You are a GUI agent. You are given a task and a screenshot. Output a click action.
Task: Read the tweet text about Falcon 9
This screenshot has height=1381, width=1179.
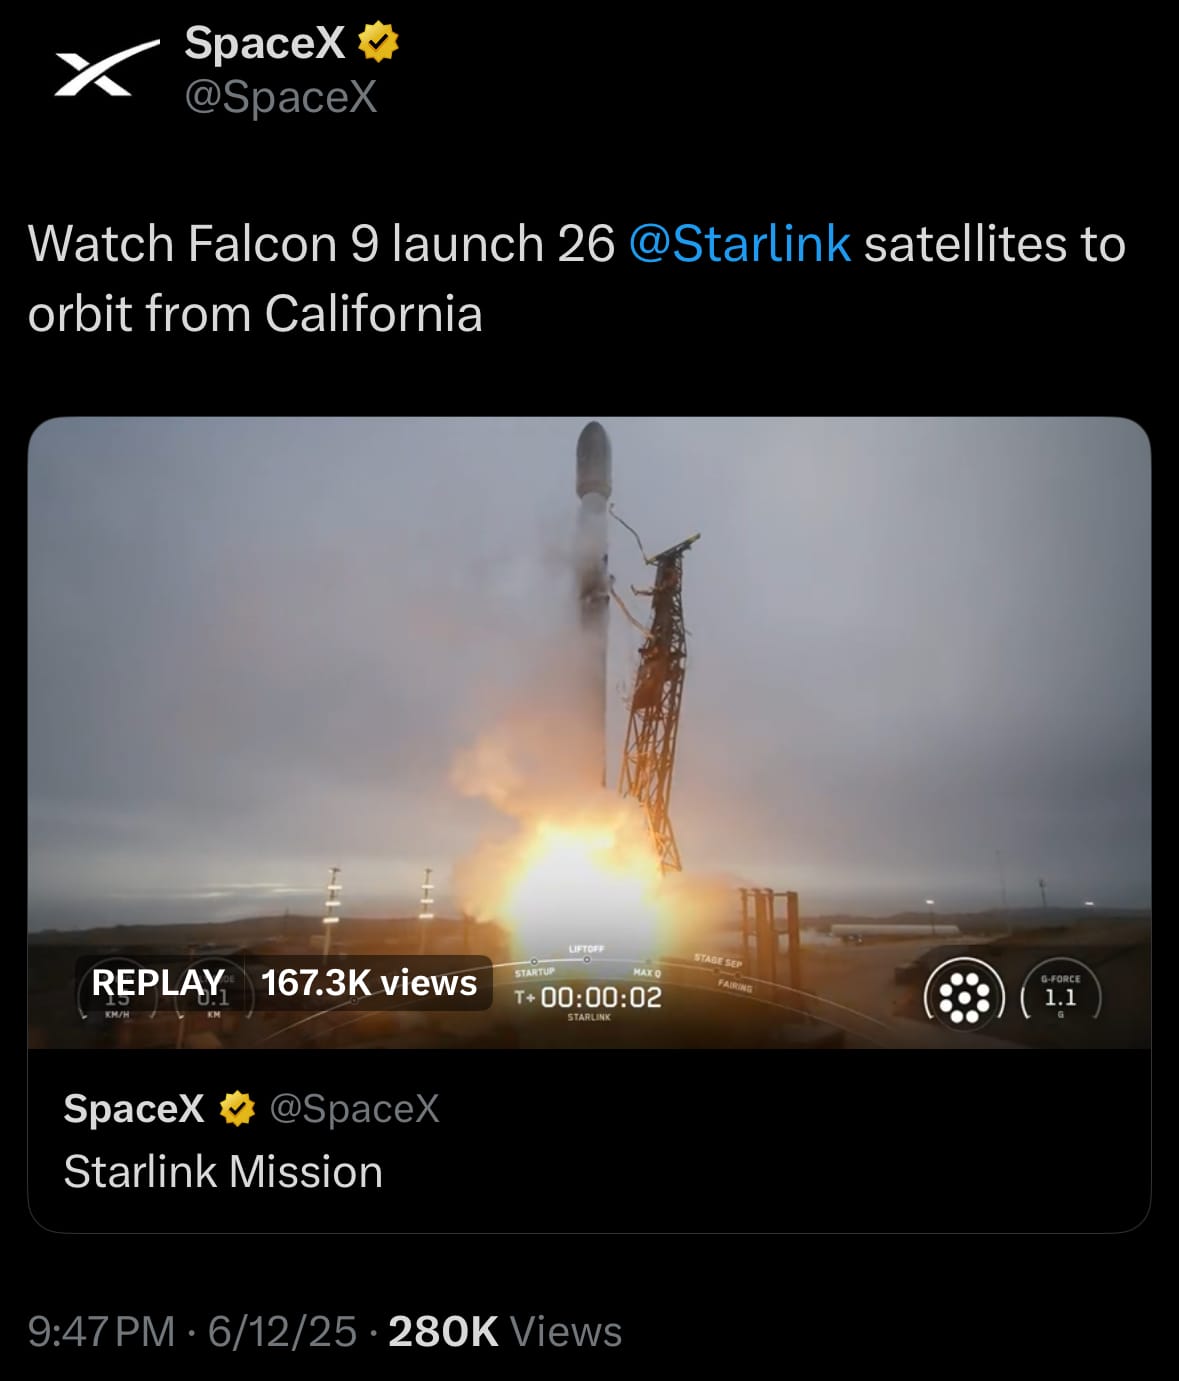pos(577,278)
